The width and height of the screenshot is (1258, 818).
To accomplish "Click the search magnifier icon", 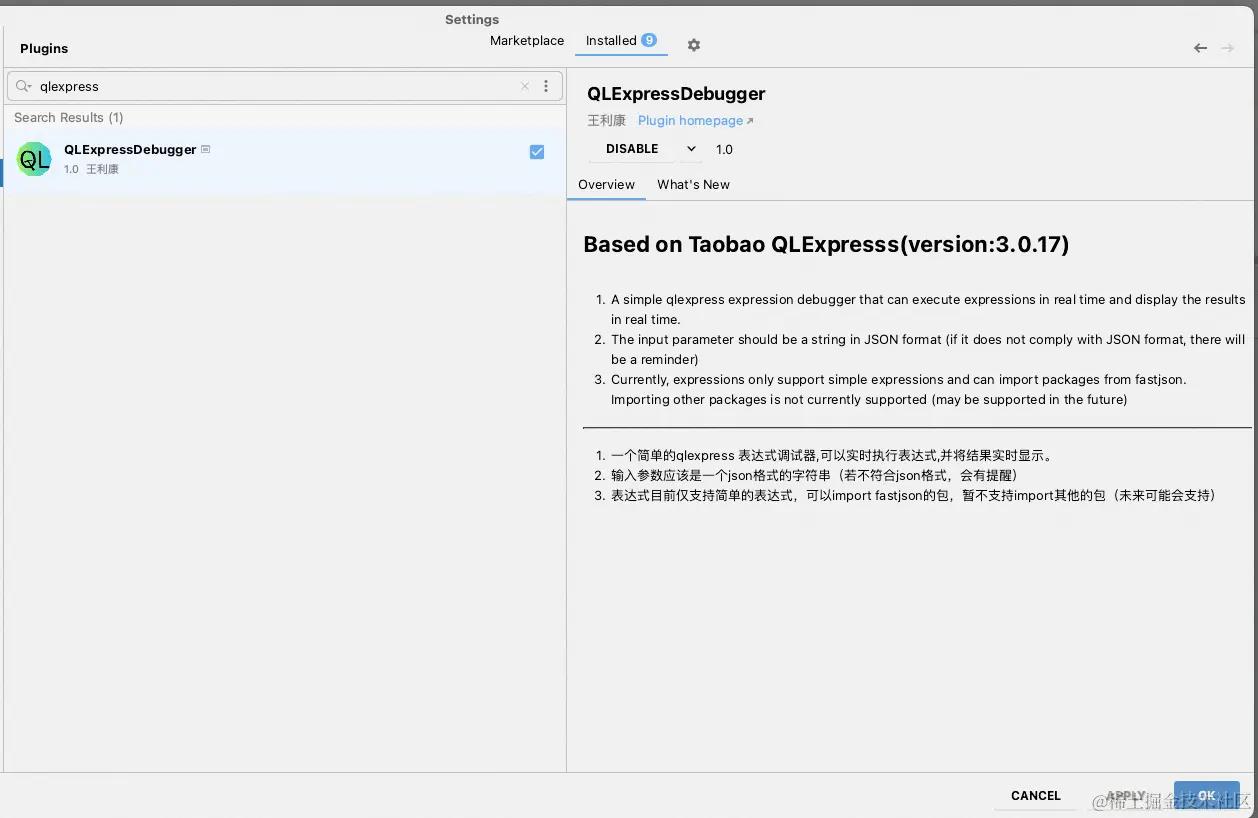I will [23, 86].
